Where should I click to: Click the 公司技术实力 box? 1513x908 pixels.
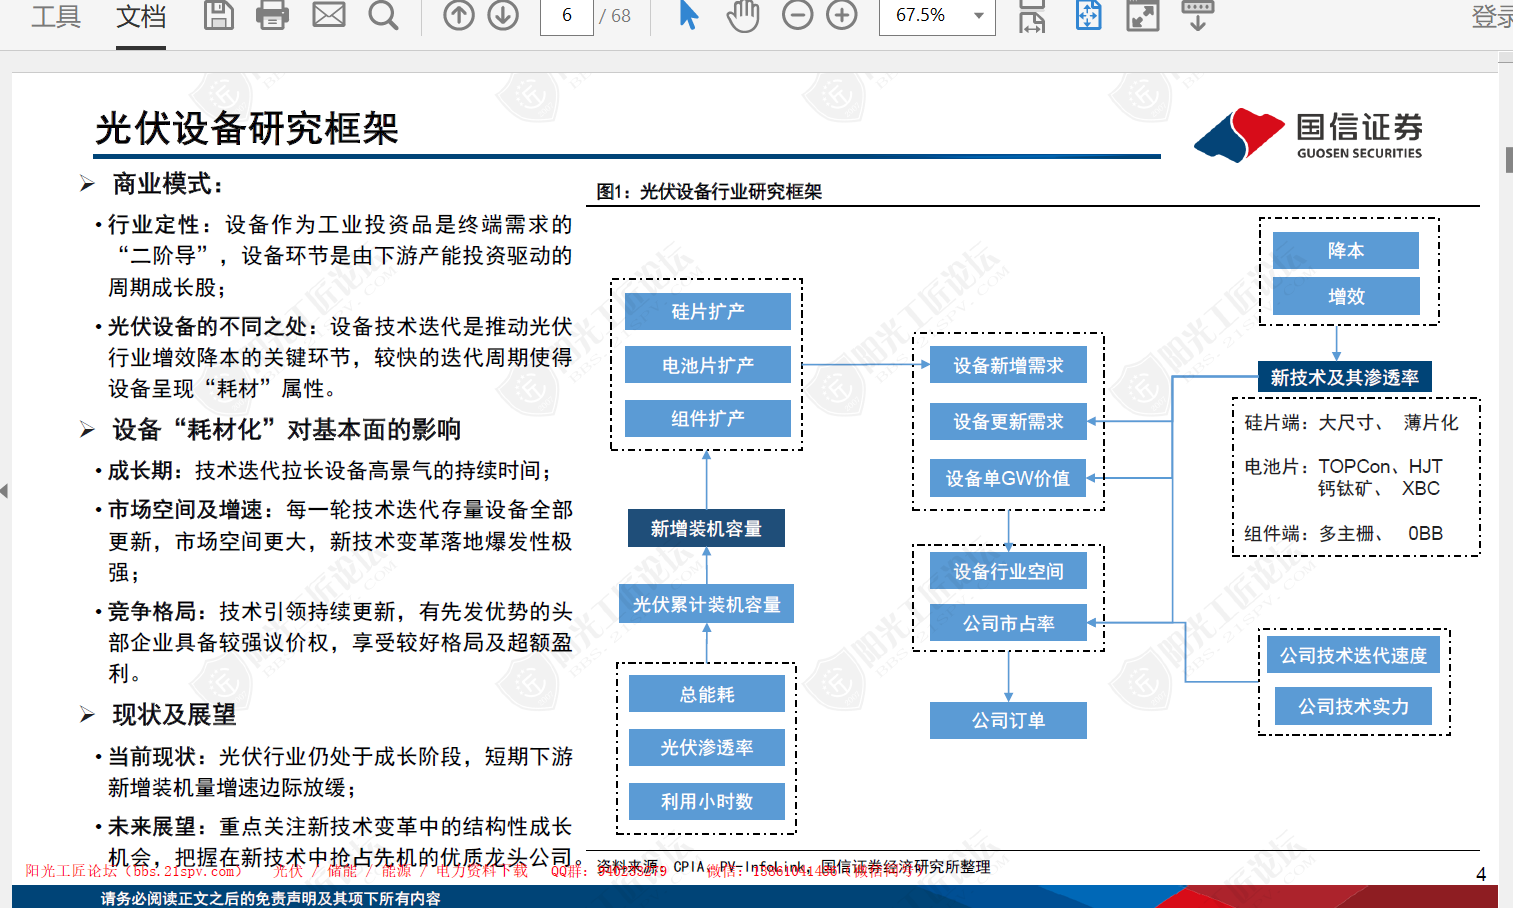point(1353,706)
